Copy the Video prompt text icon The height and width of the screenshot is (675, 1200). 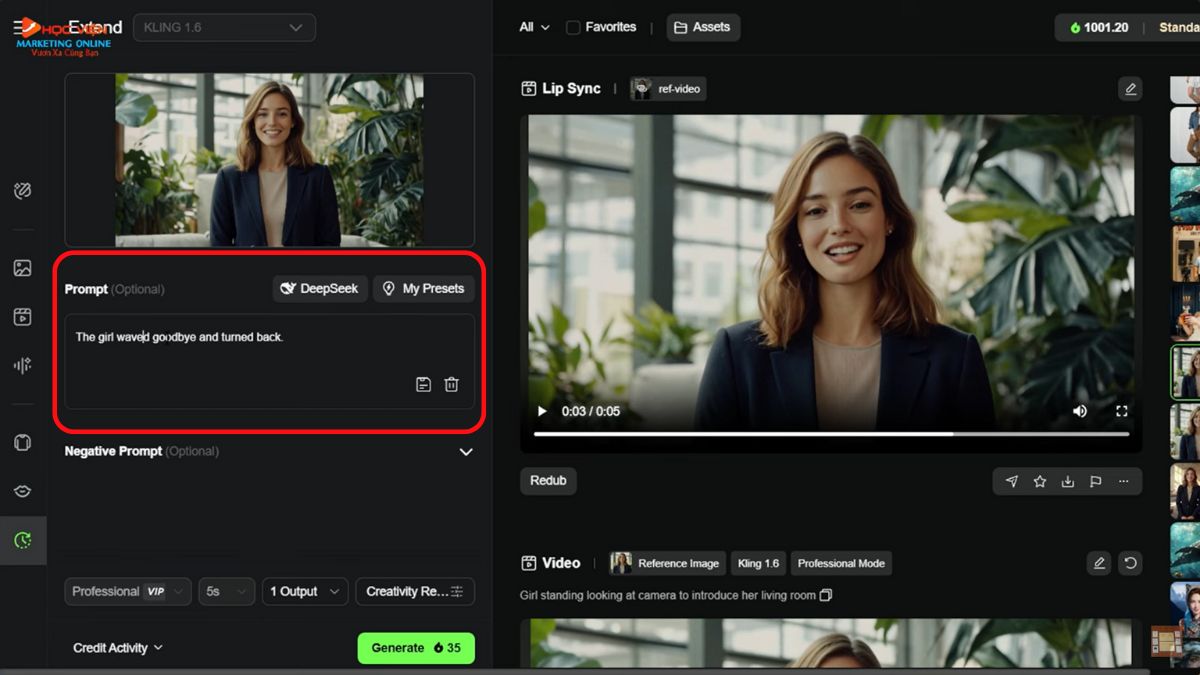tap(825, 595)
